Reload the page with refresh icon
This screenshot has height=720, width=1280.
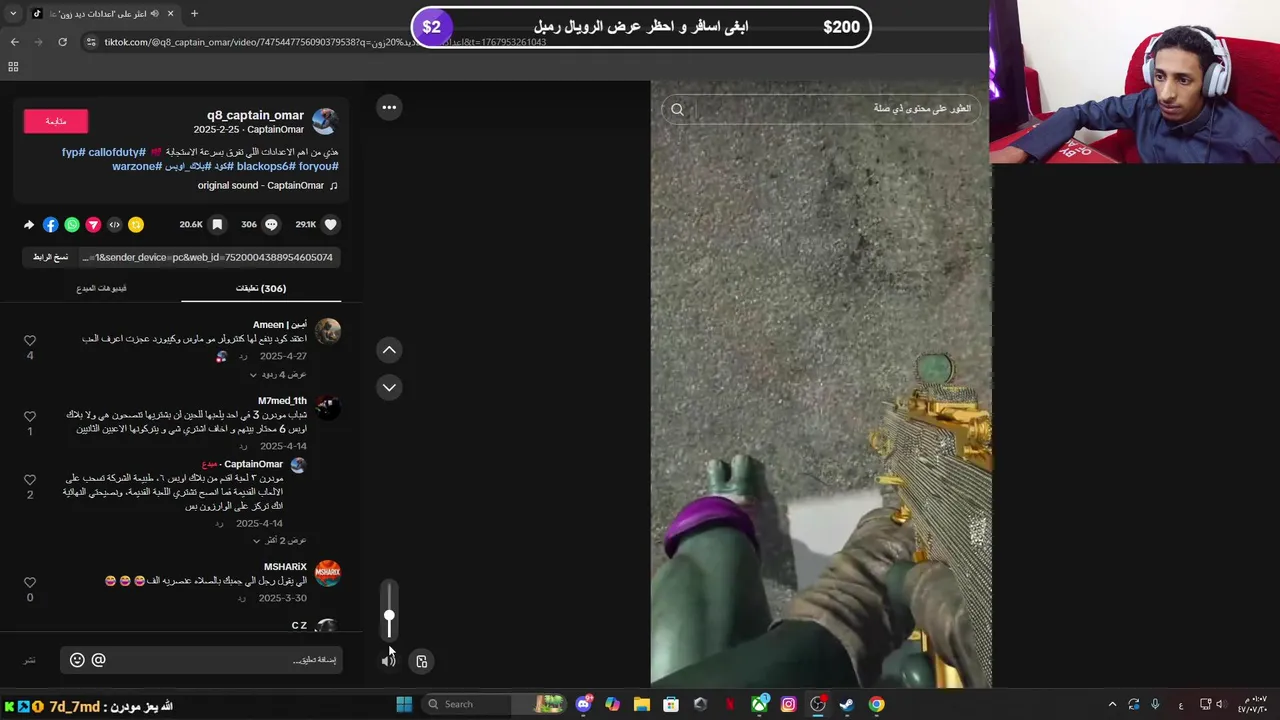pos(62,42)
